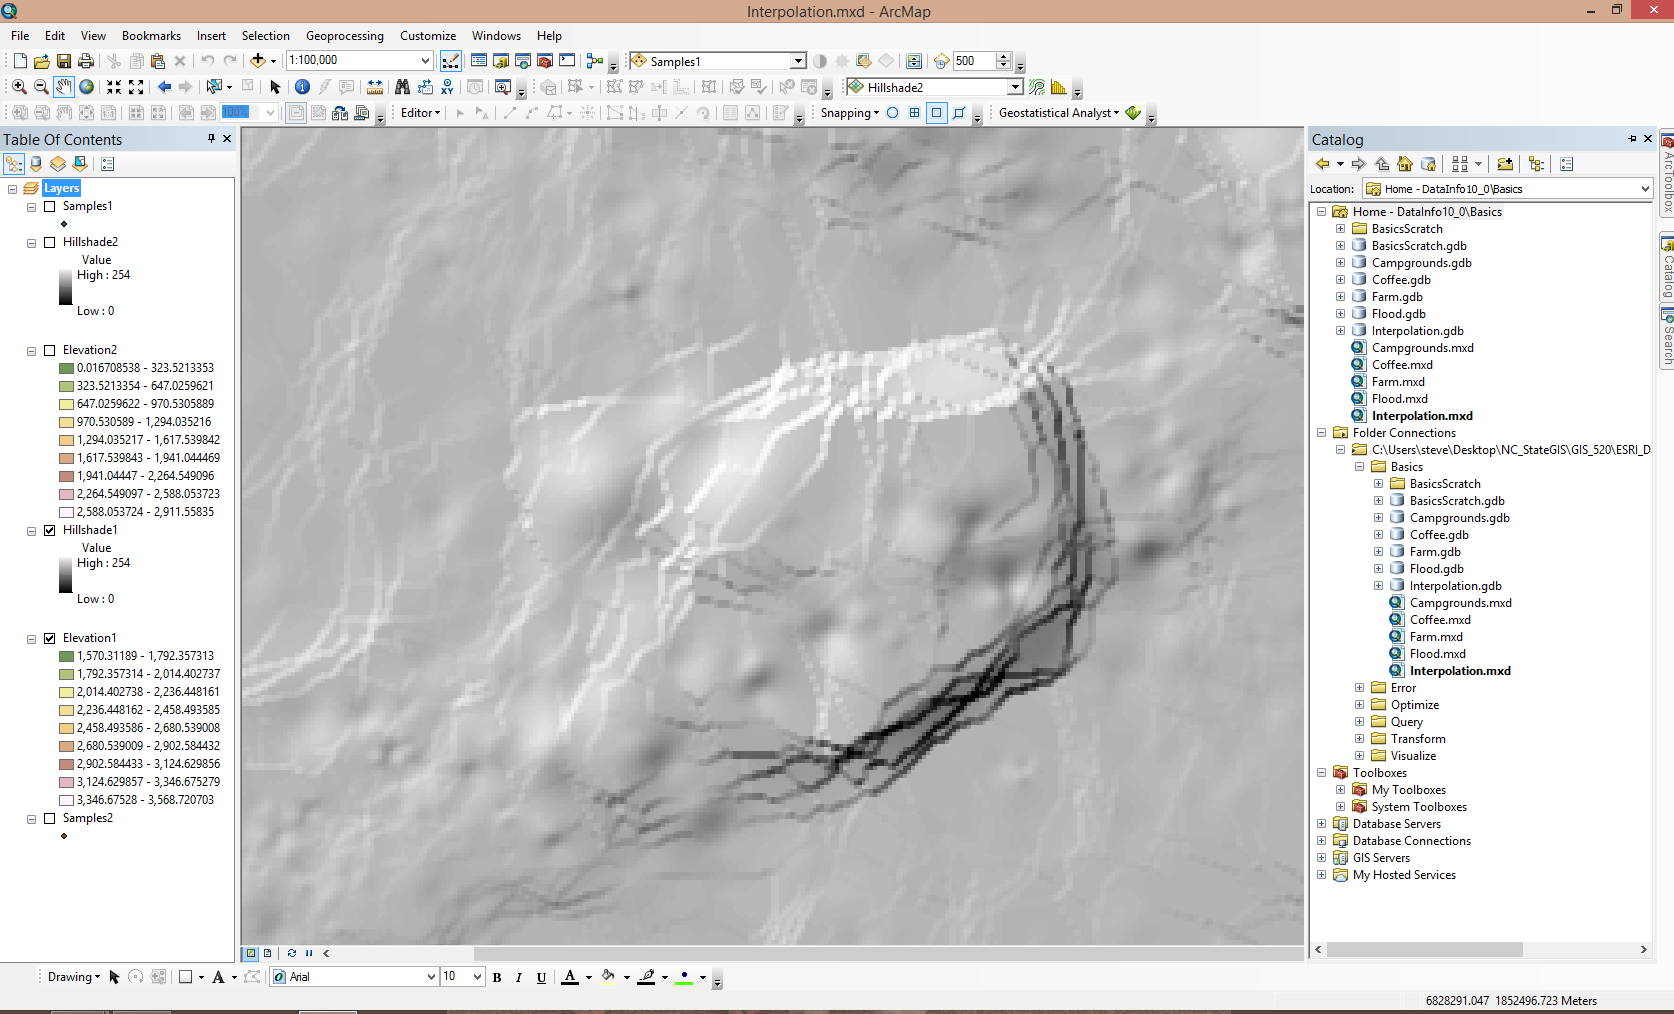The height and width of the screenshot is (1014, 1674).
Task: Switch TOC to List By Source
Action: pos(36,164)
